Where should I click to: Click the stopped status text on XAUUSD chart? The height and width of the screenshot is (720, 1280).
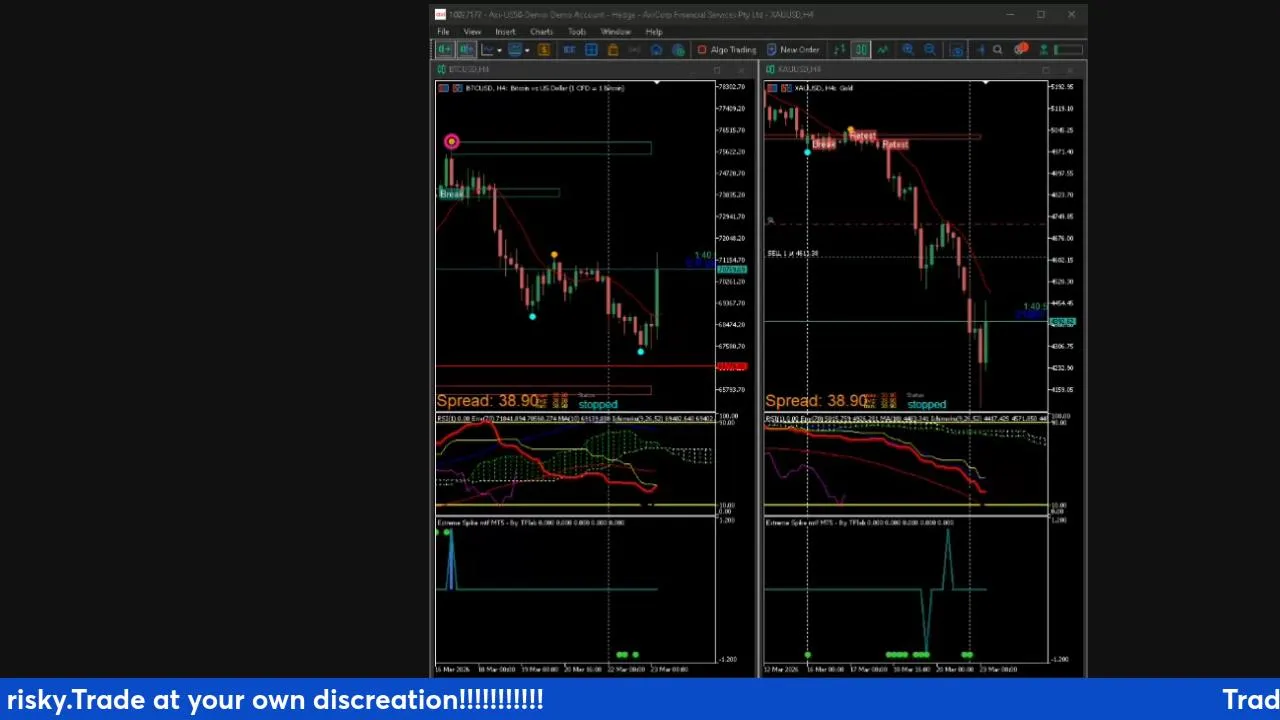click(x=926, y=405)
